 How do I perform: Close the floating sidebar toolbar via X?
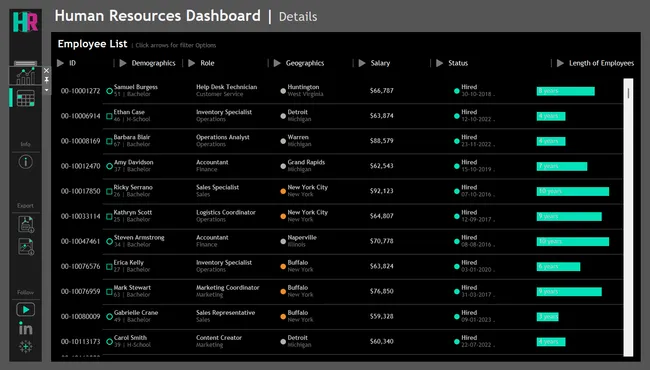[x=46, y=71]
